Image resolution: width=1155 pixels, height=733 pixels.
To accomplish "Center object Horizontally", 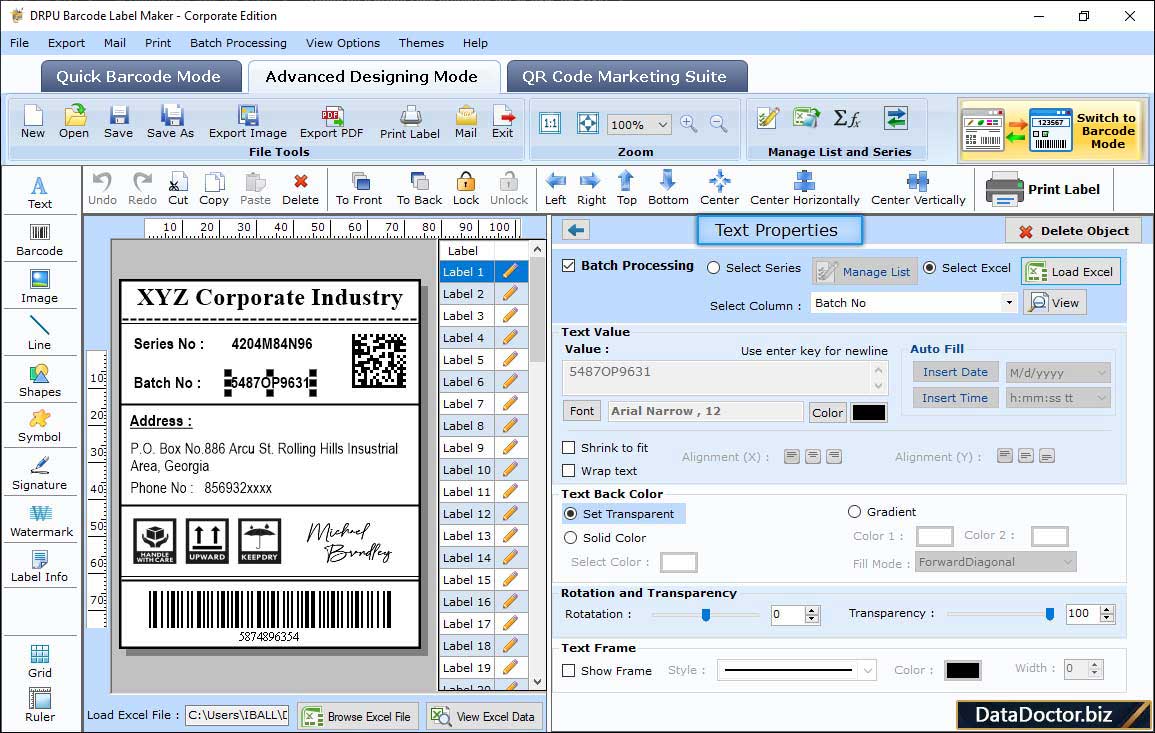I will coord(804,189).
